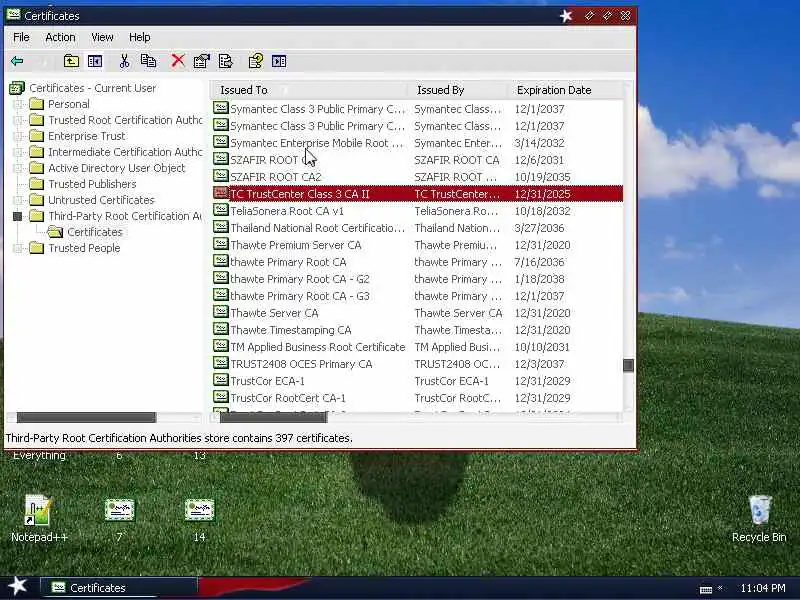Expand the Trusted People node
Image resolution: width=800 pixels, height=600 pixels.
18,248
